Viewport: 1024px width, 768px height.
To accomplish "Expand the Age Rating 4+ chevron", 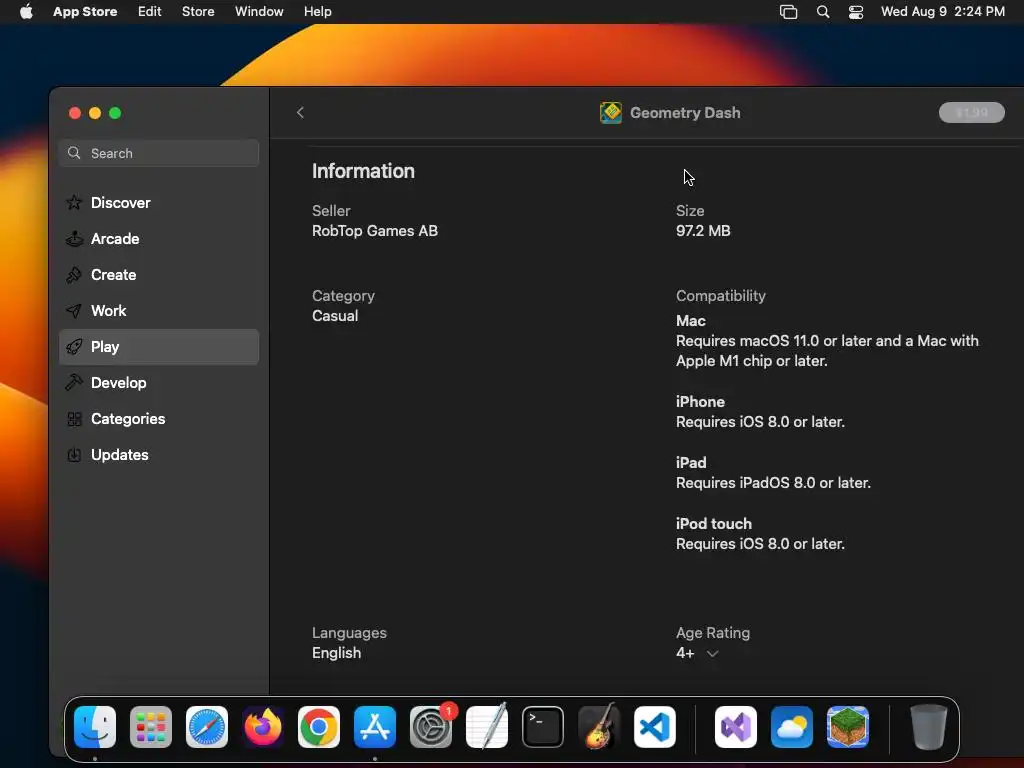I will point(712,653).
